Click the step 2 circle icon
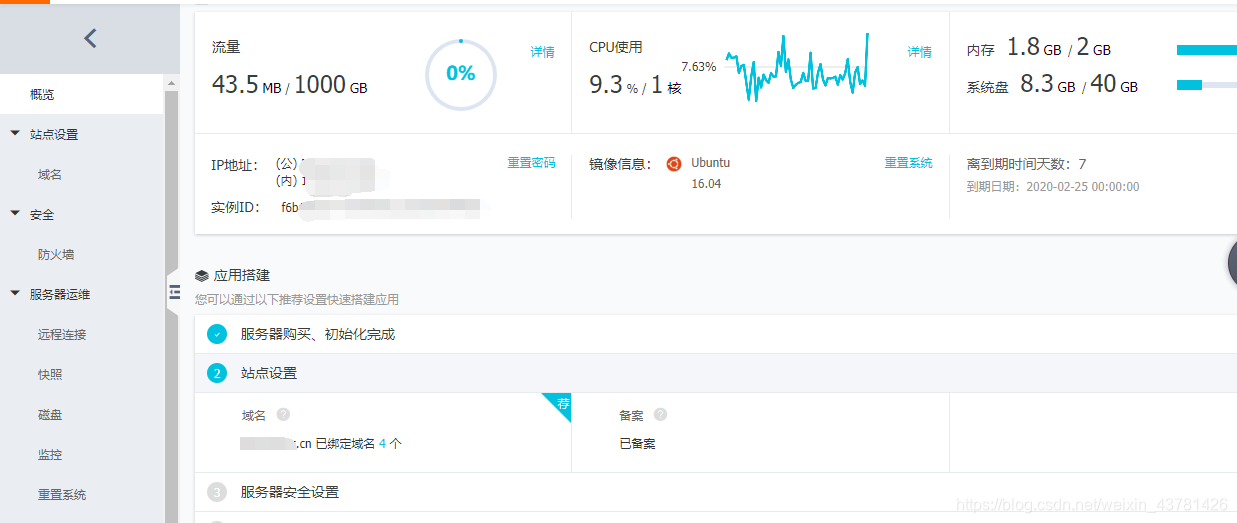Image resolution: width=1237 pixels, height=523 pixels. [217, 373]
